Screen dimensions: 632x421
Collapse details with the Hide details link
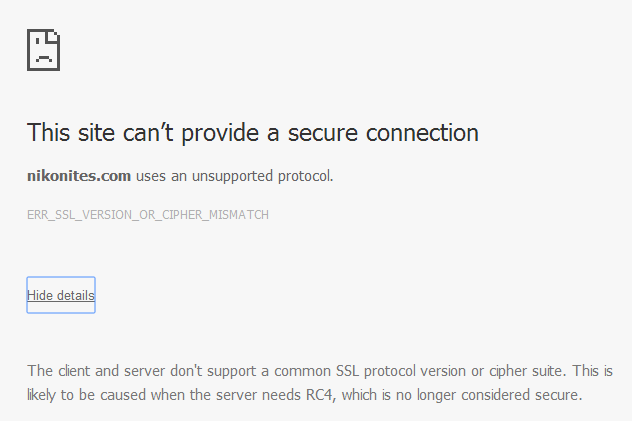coord(61,295)
